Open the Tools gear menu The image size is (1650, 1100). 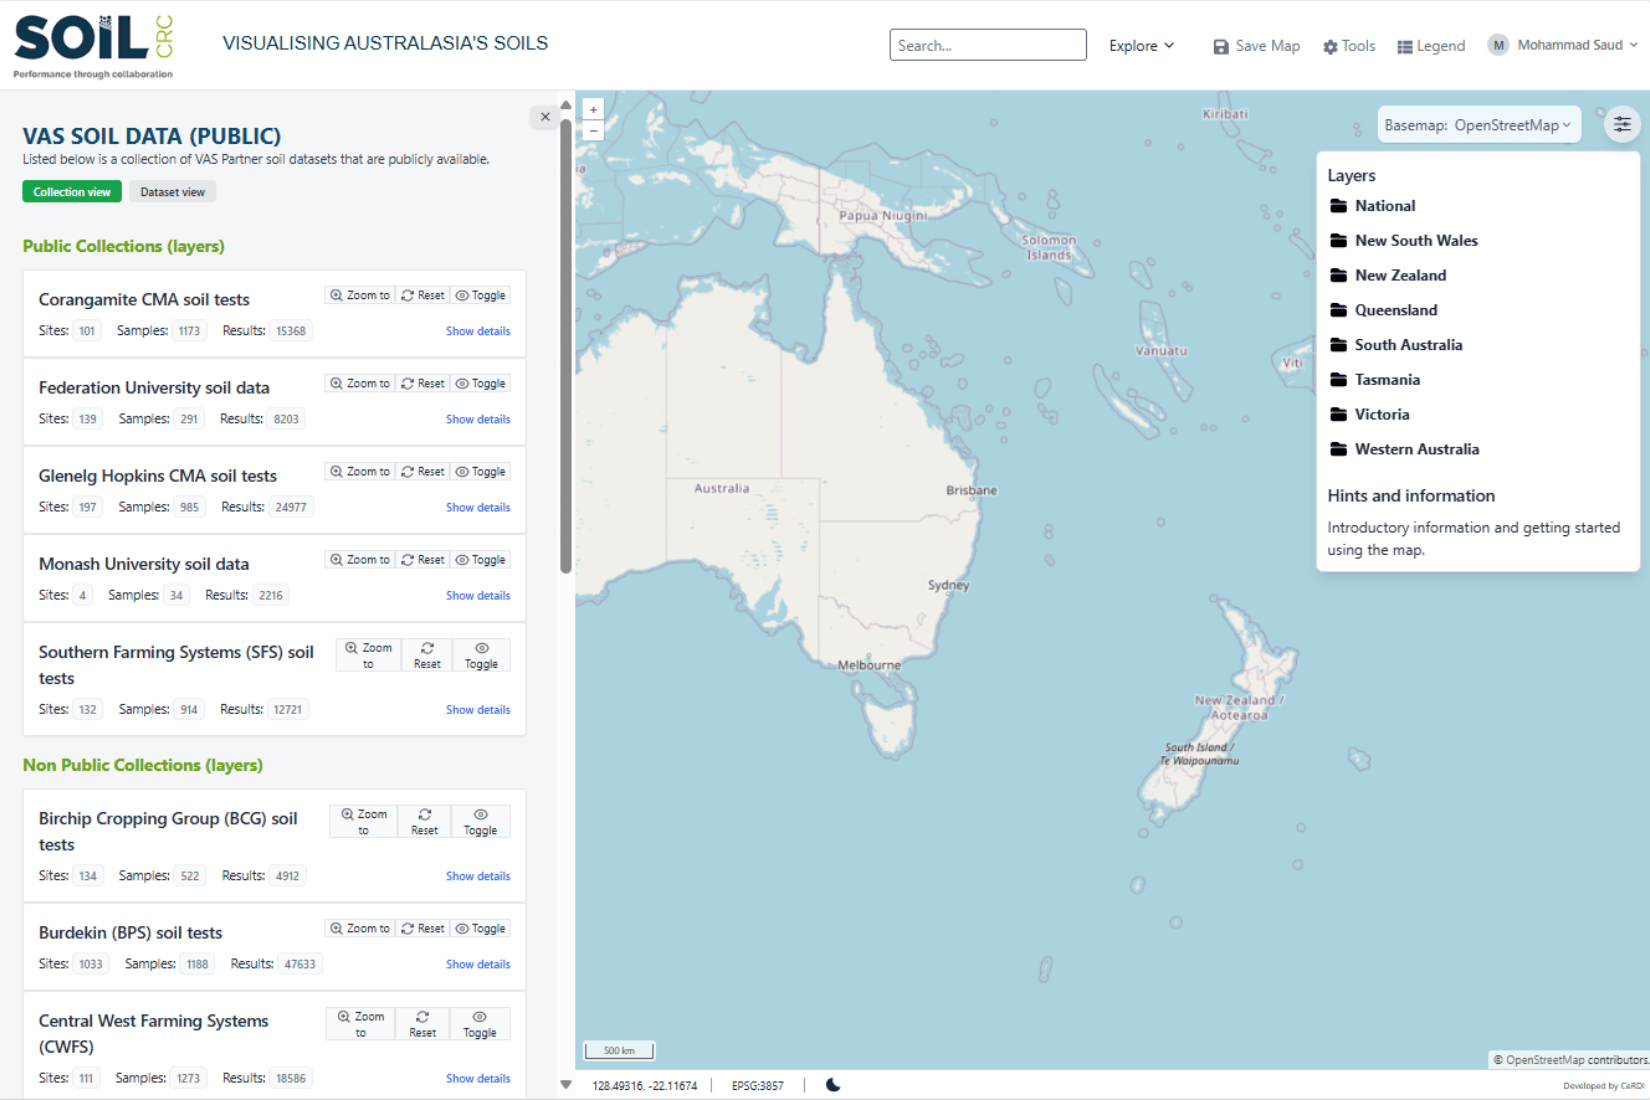point(1348,46)
